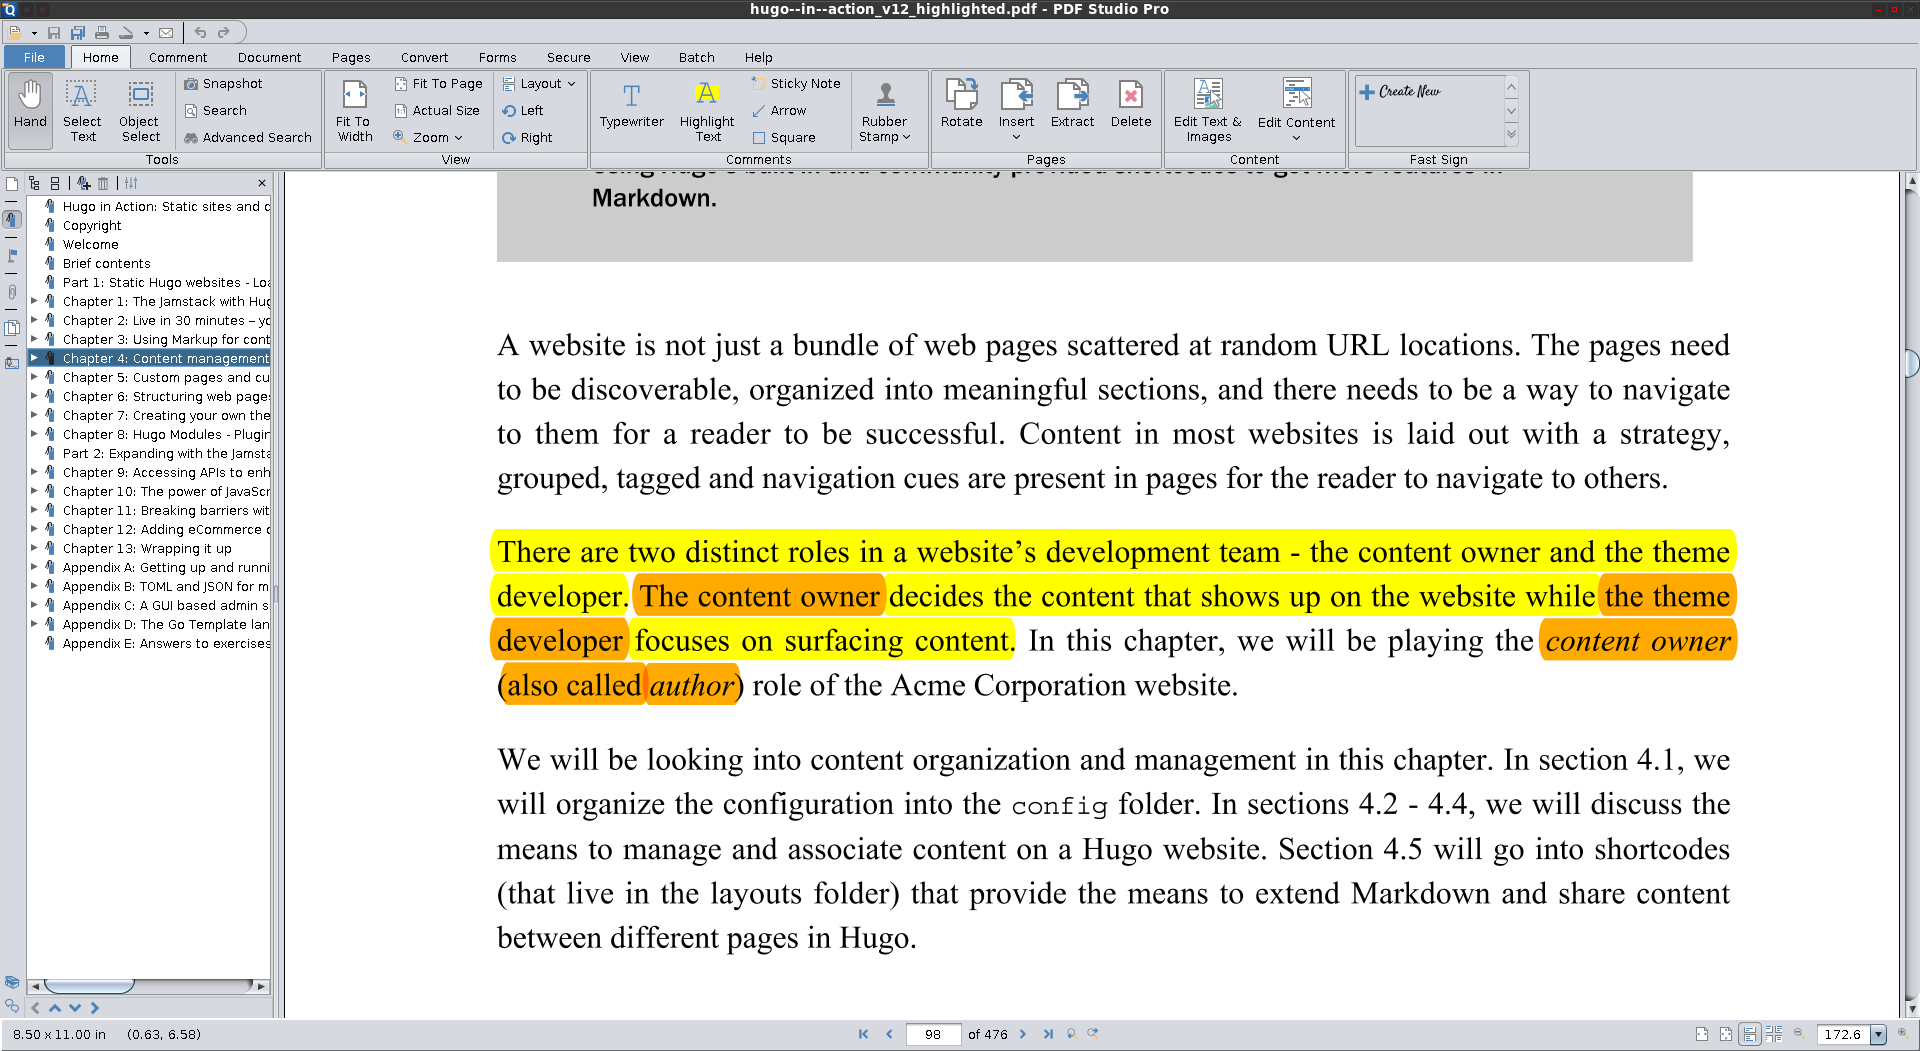Choose the Object Select tool
1920x1051 pixels.
point(140,110)
